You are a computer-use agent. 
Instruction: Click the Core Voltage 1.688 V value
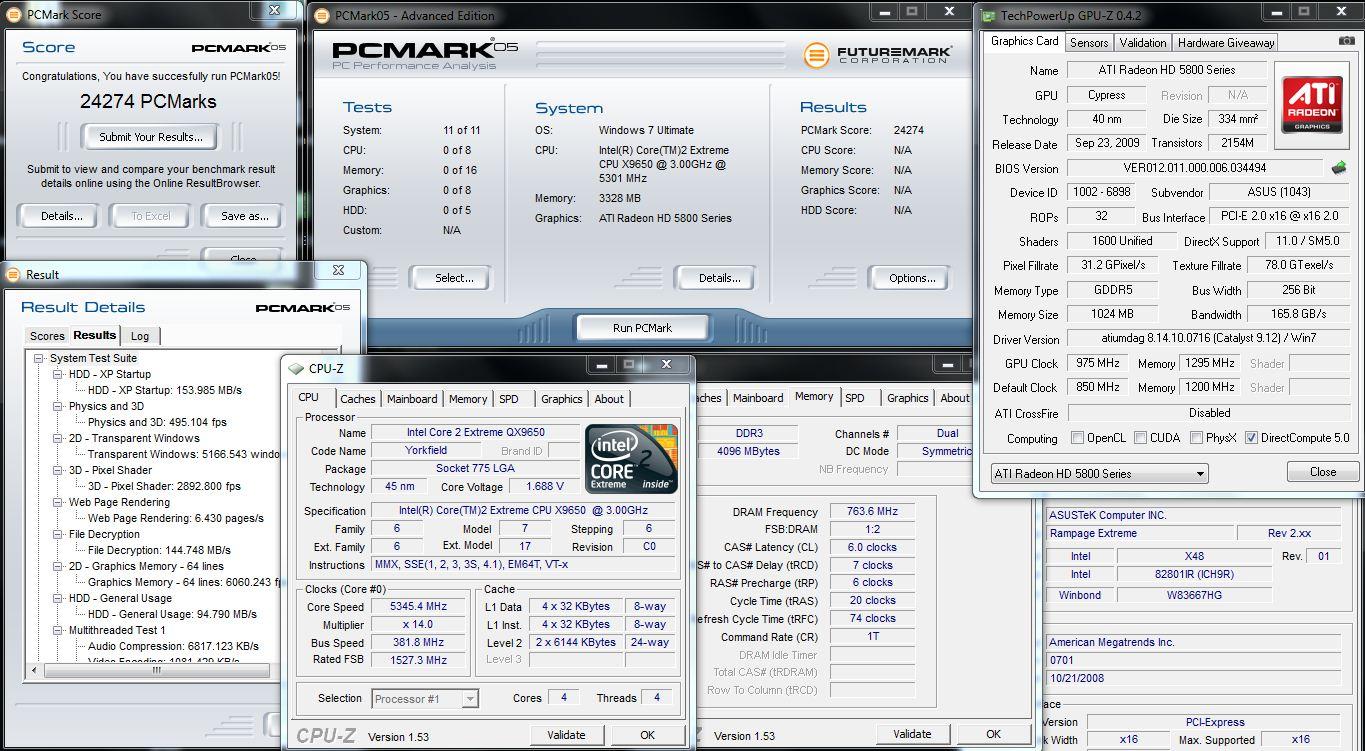click(544, 487)
